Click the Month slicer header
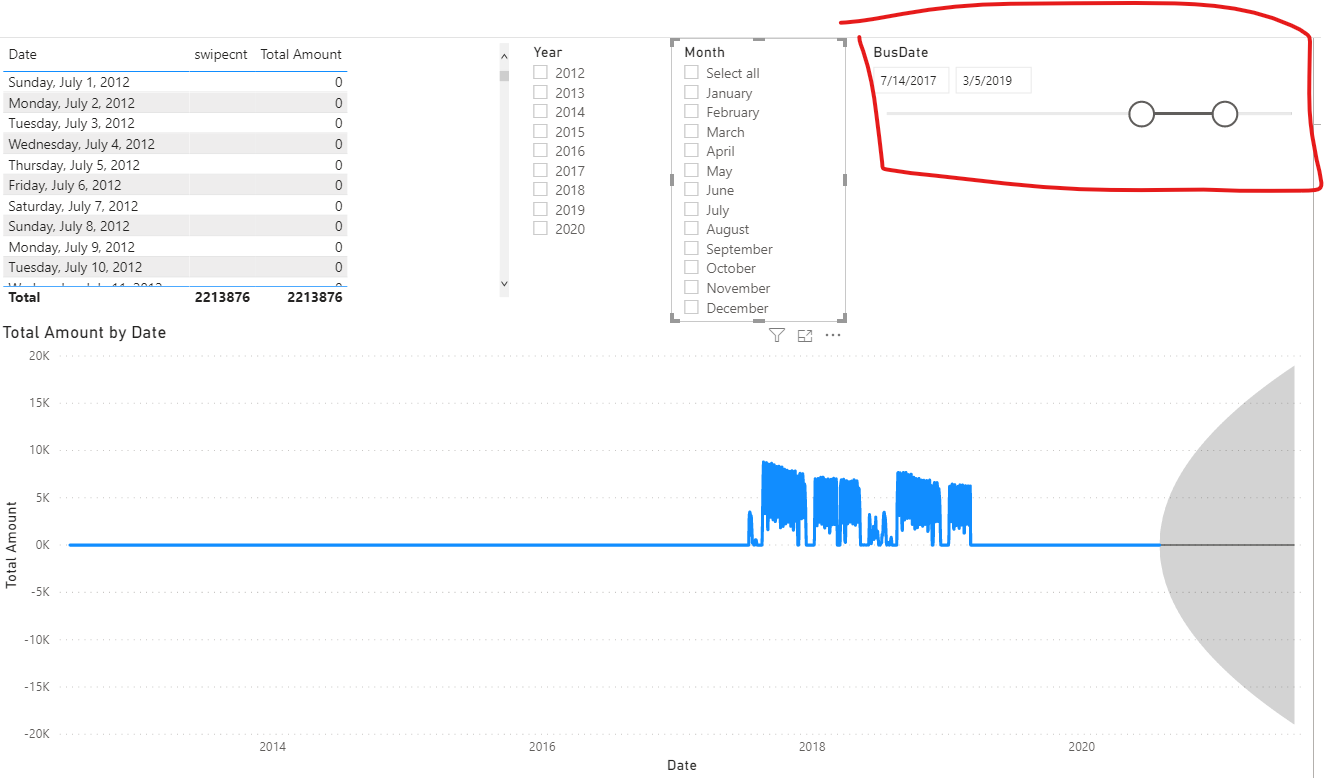The image size is (1324, 778). (705, 52)
